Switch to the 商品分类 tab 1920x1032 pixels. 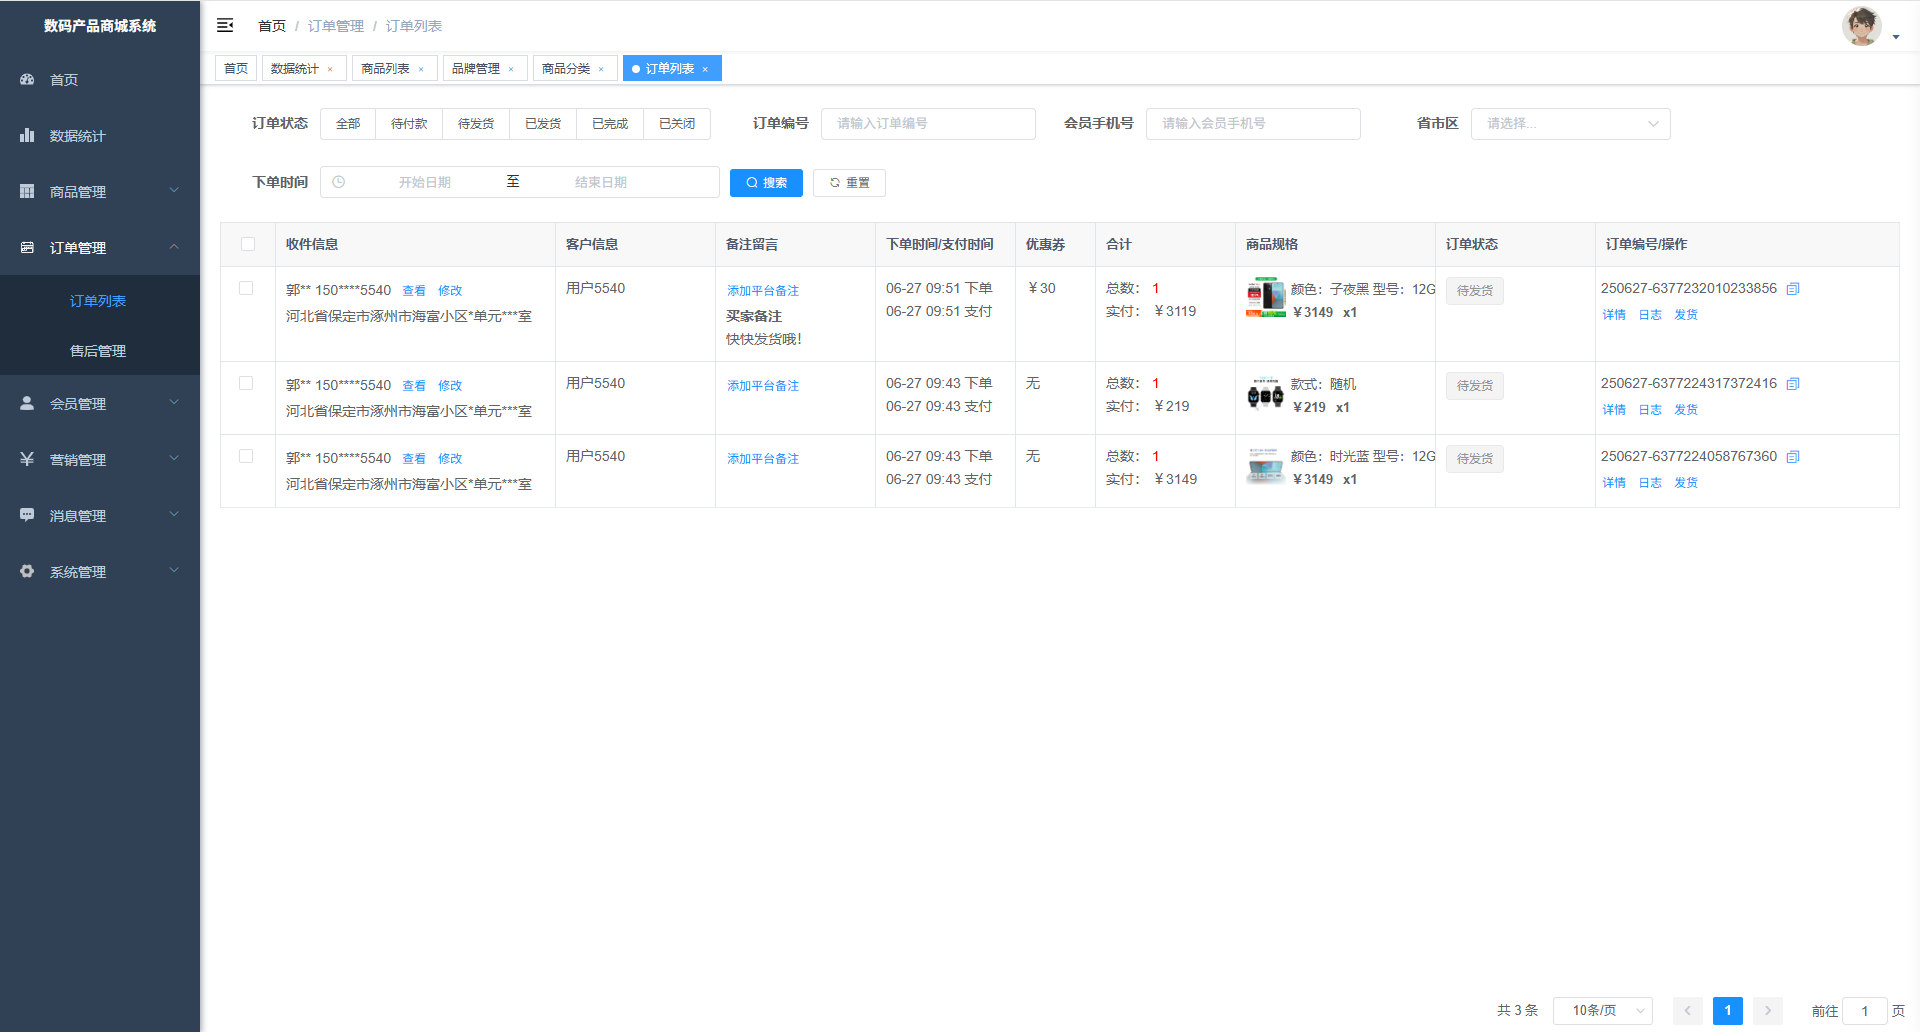click(566, 69)
